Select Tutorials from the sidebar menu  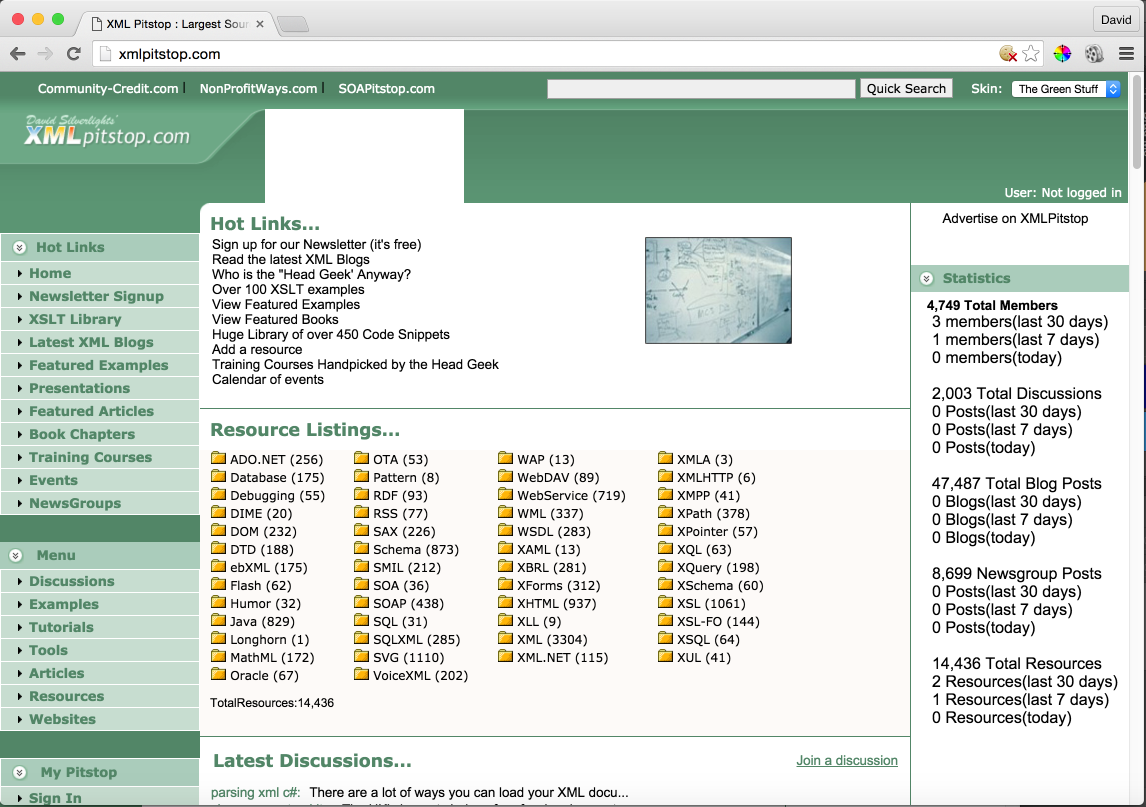click(61, 627)
